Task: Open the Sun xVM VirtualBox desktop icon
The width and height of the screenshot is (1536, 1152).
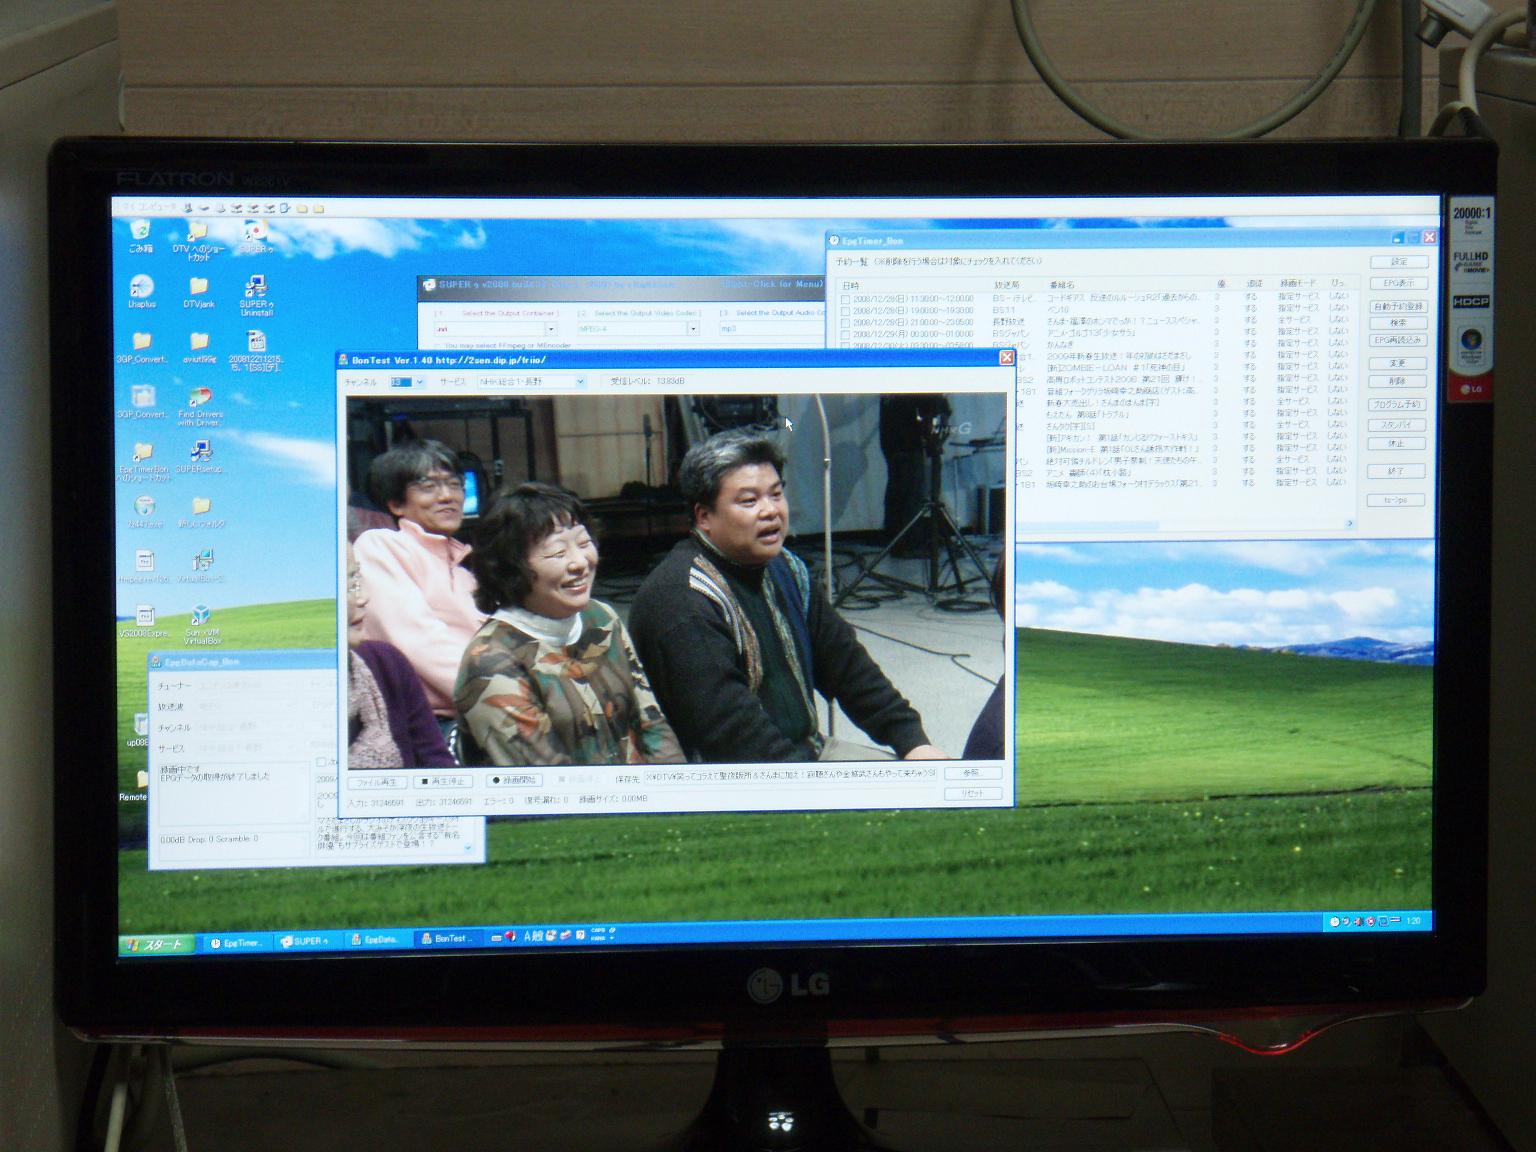Action: pyautogui.click(x=202, y=623)
